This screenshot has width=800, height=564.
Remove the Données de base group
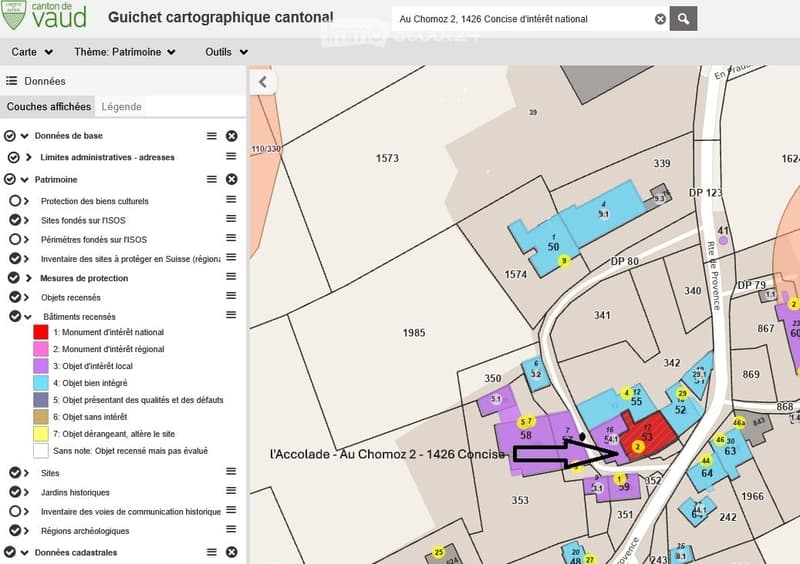pyautogui.click(x=232, y=136)
